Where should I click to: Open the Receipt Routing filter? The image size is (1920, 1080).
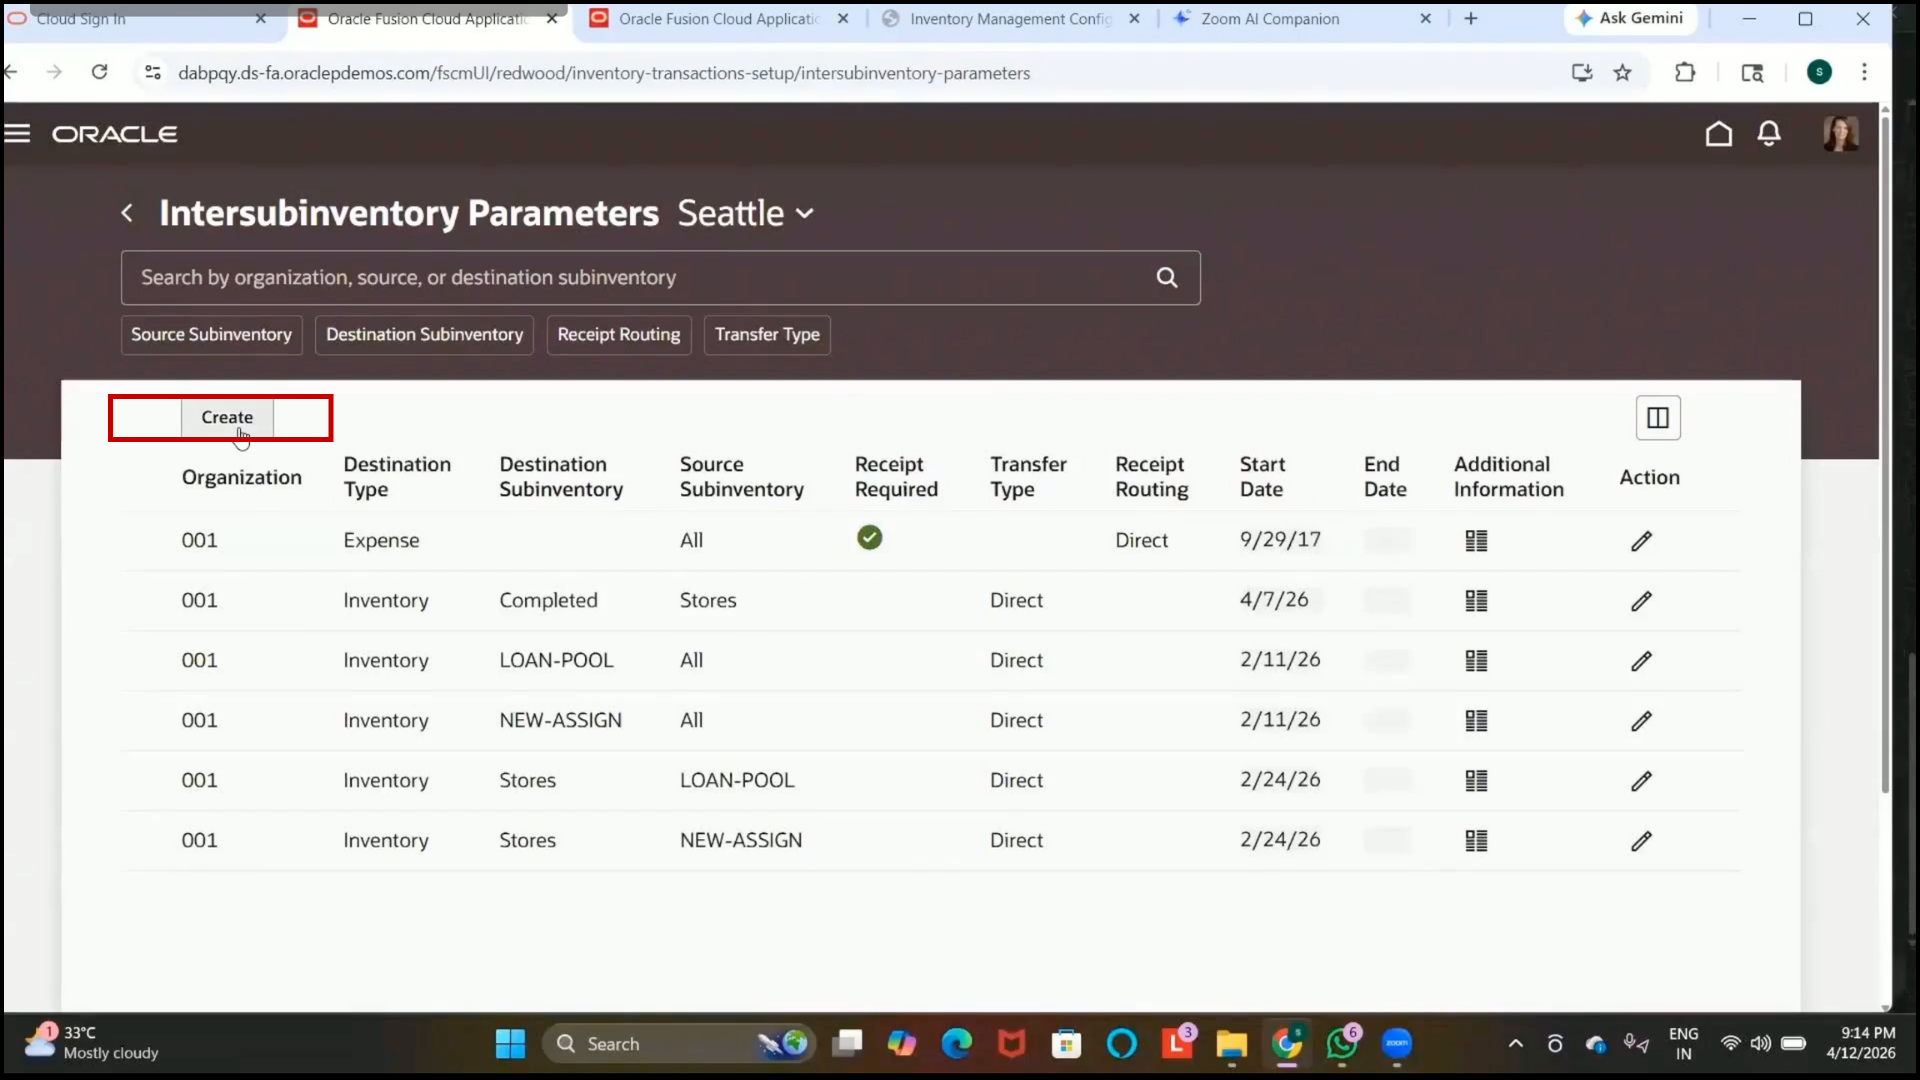pos(618,335)
